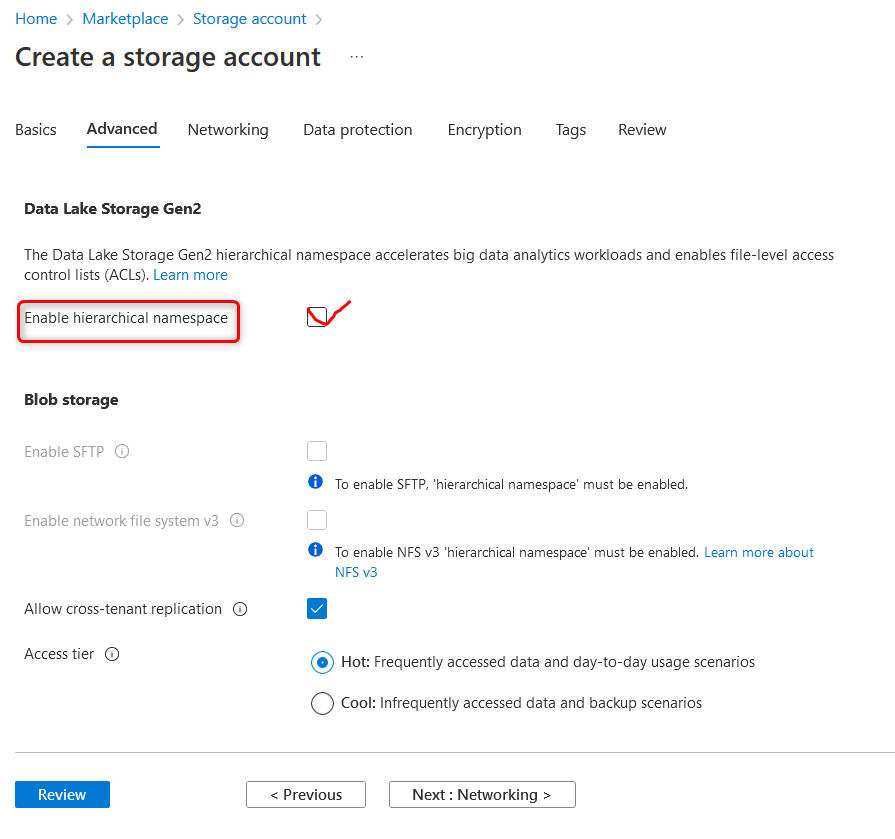Click info icon next to Enable SFTP
This screenshot has width=895, height=839.
click(x=122, y=451)
